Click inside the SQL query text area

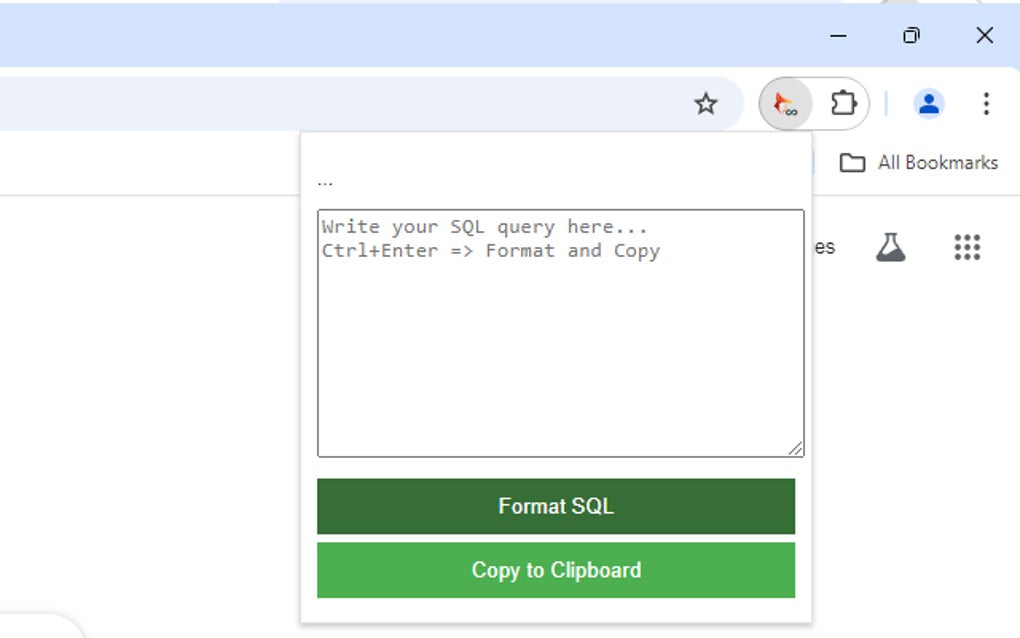point(560,330)
